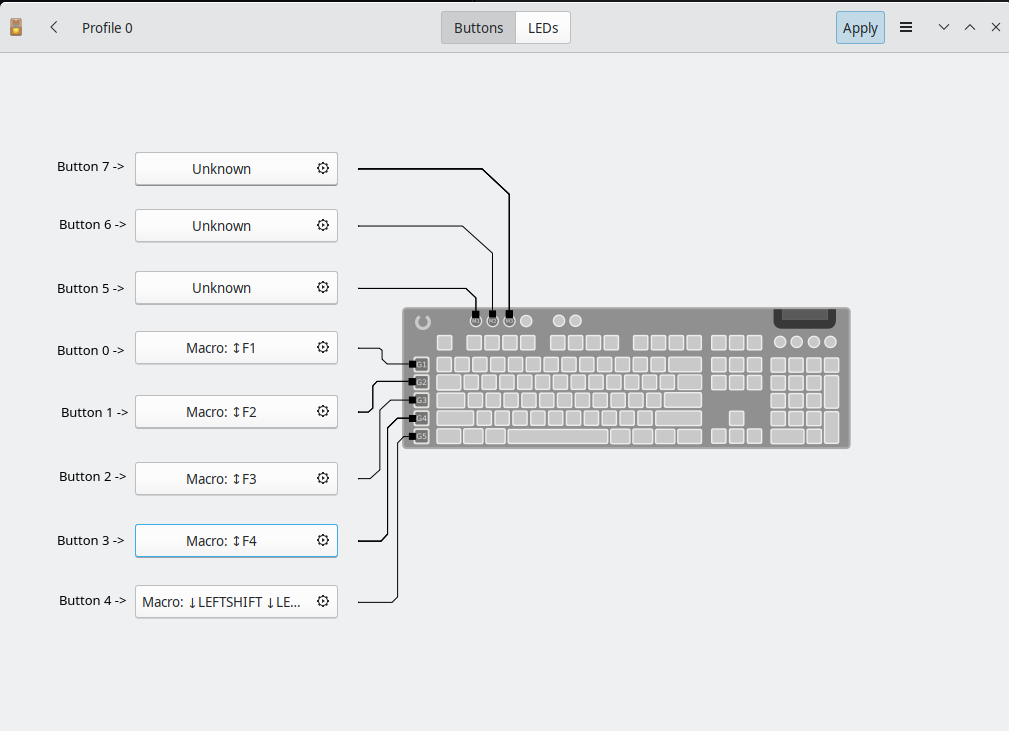
Task: Select the Buttons tab
Action: (477, 27)
